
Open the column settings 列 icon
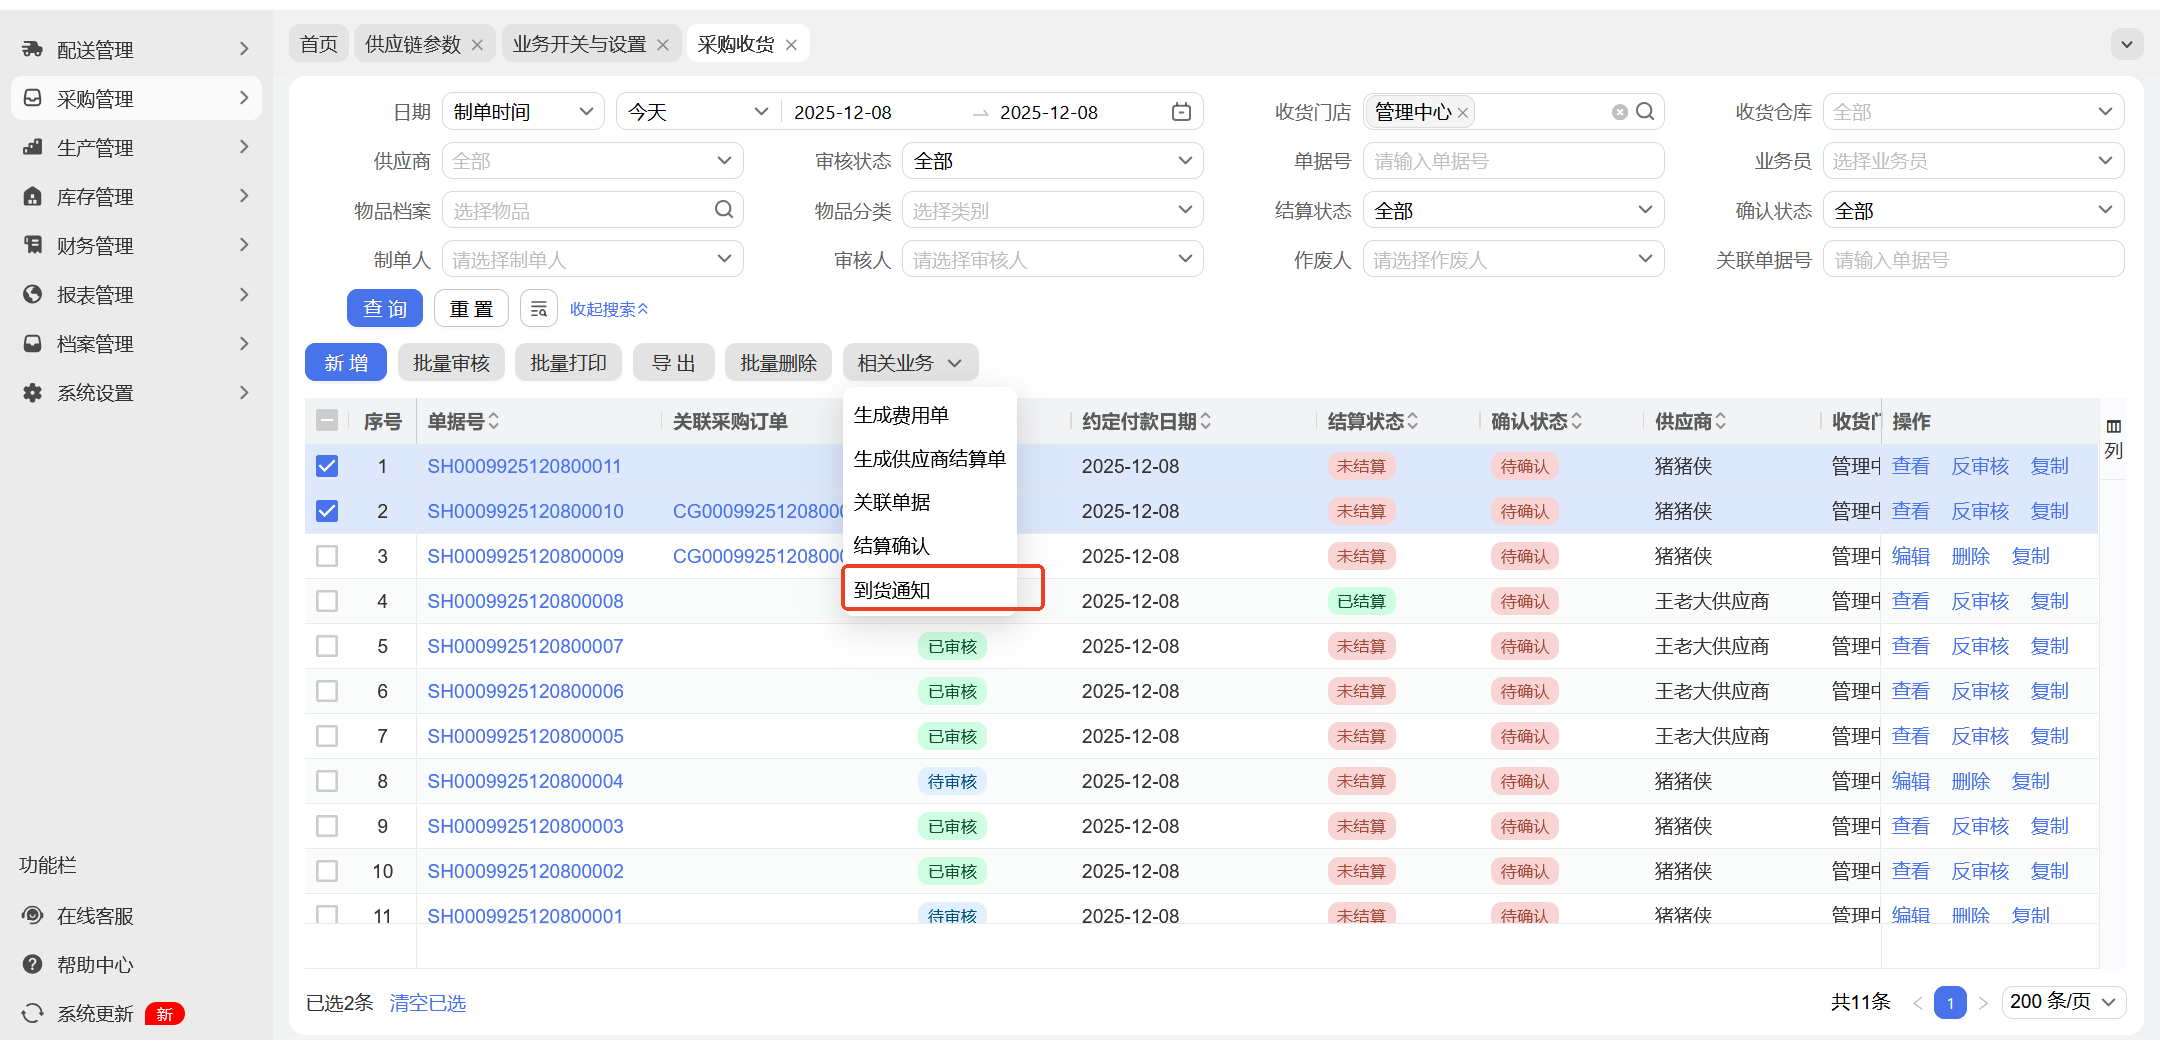pyautogui.click(x=2113, y=439)
